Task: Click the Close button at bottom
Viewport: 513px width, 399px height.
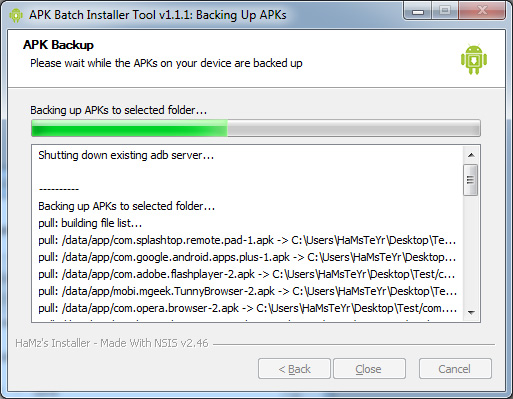Action: point(369,369)
